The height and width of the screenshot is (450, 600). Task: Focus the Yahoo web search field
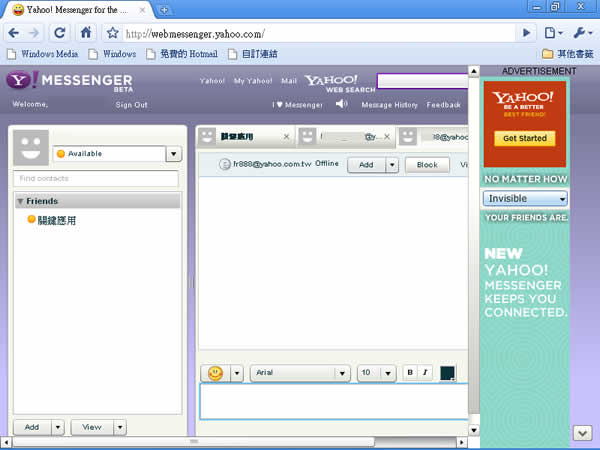coord(422,81)
